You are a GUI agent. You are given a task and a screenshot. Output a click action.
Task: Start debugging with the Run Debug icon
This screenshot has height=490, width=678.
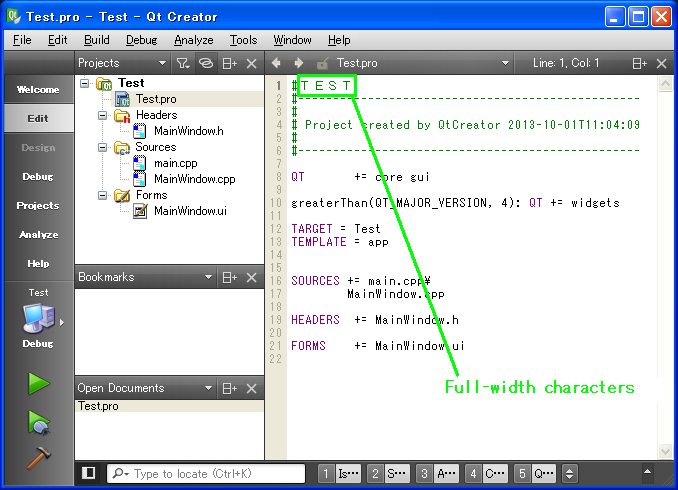[38, 422]
